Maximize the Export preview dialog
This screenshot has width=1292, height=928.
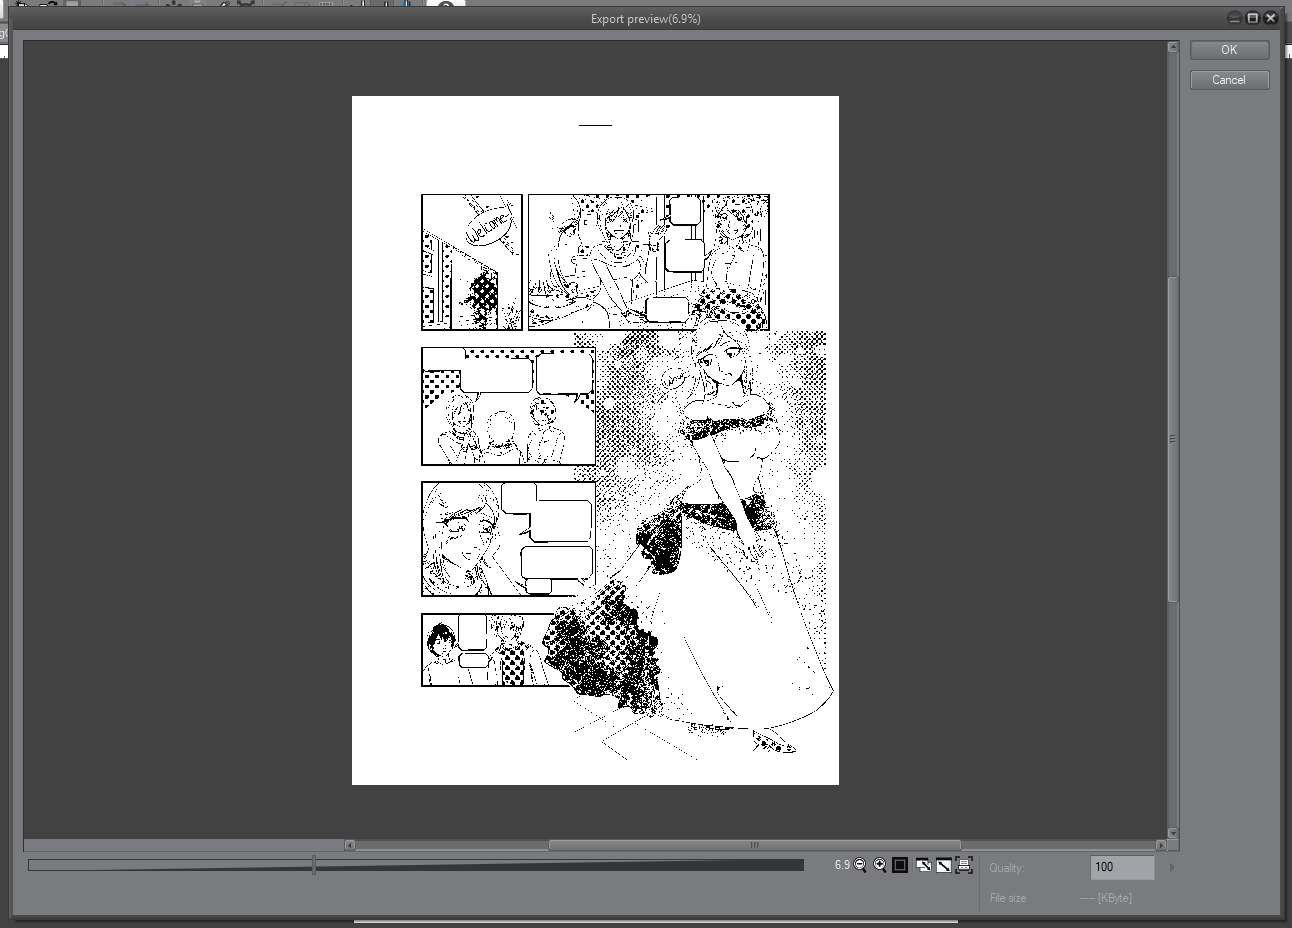1252,18
